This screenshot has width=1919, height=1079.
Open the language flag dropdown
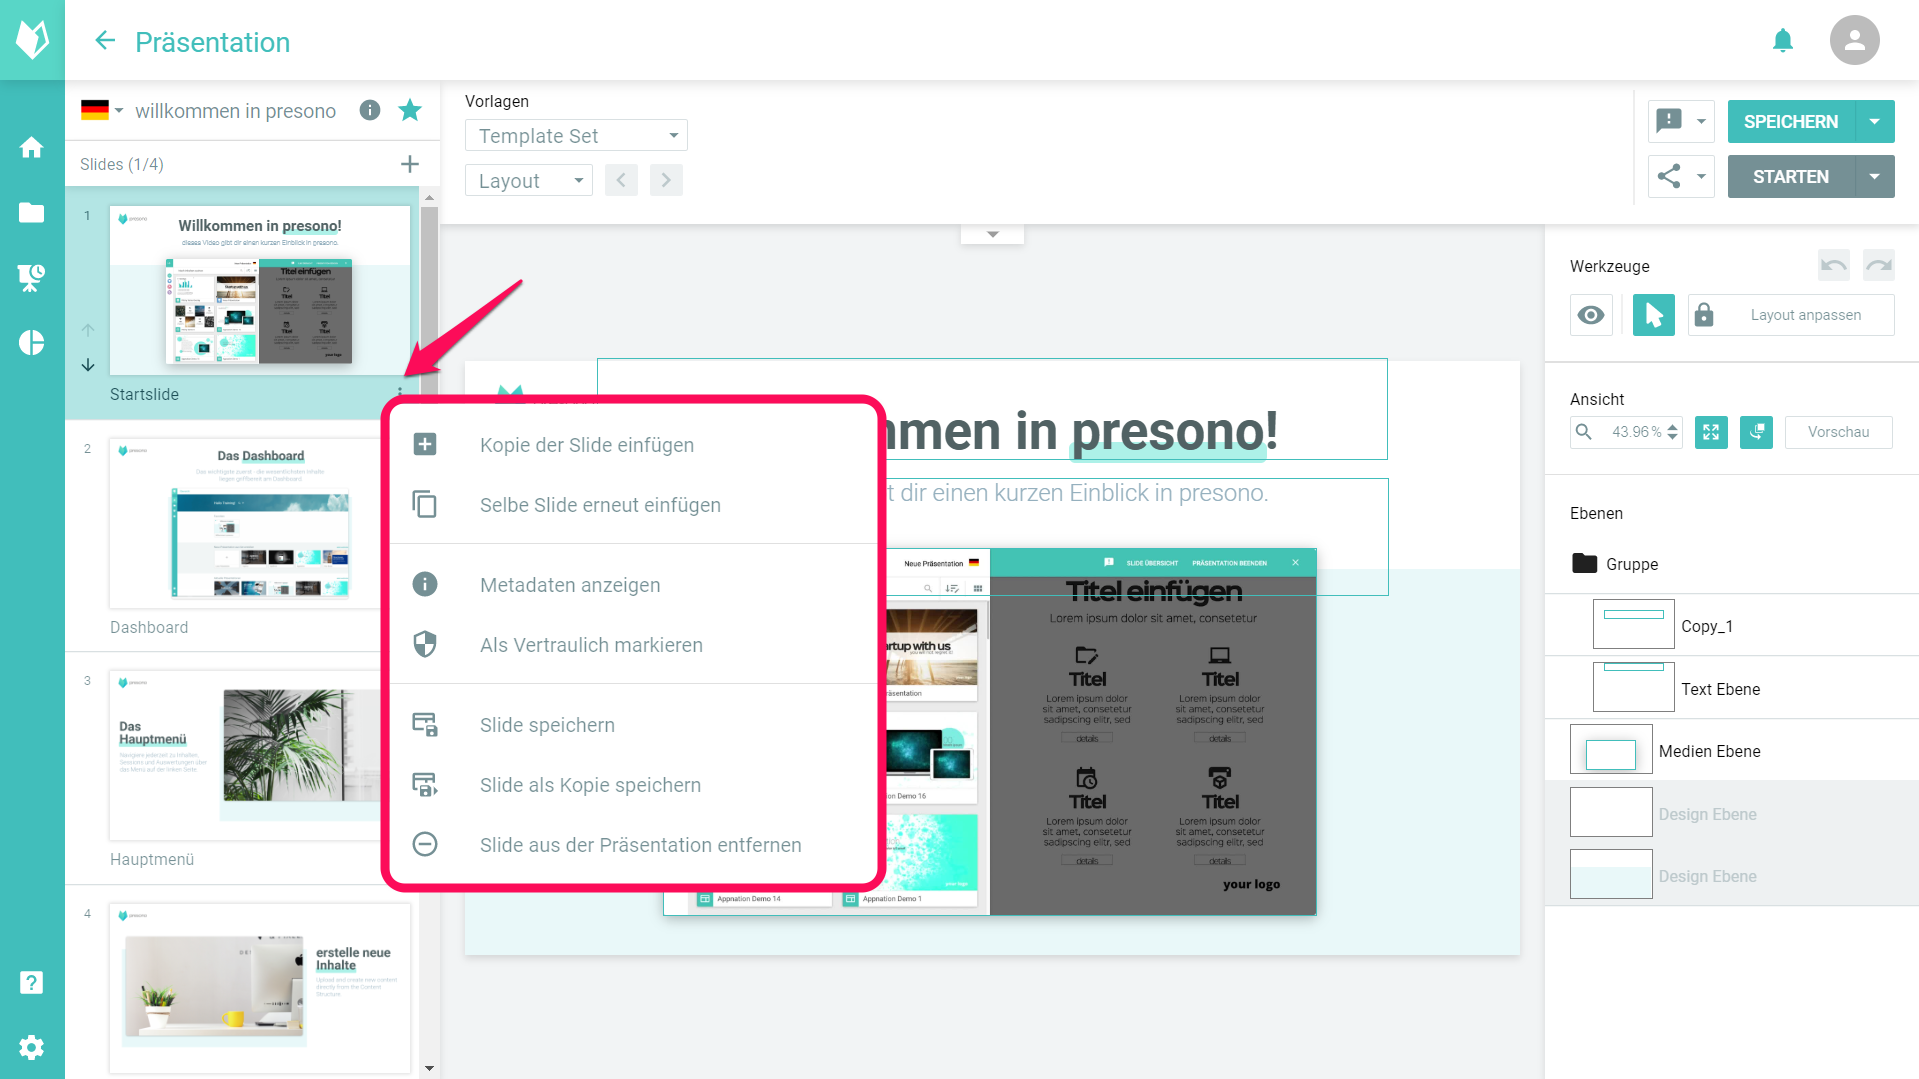click(102, 110)
